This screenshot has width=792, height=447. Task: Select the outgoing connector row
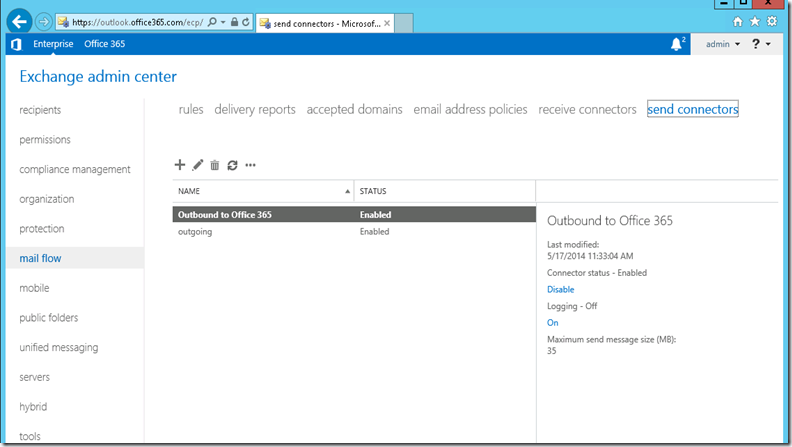pyautogui.click(x=354, y=232)
